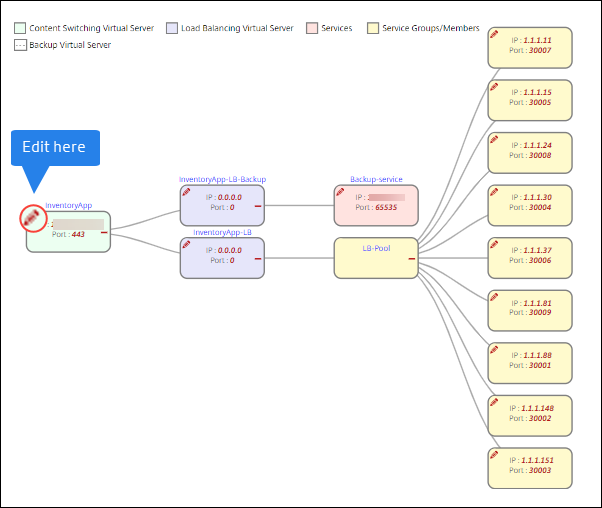Viewport: 602px width, 508px height.
Task: Click IP value 1.1.1.151 text
Action: tap(538, 460)
